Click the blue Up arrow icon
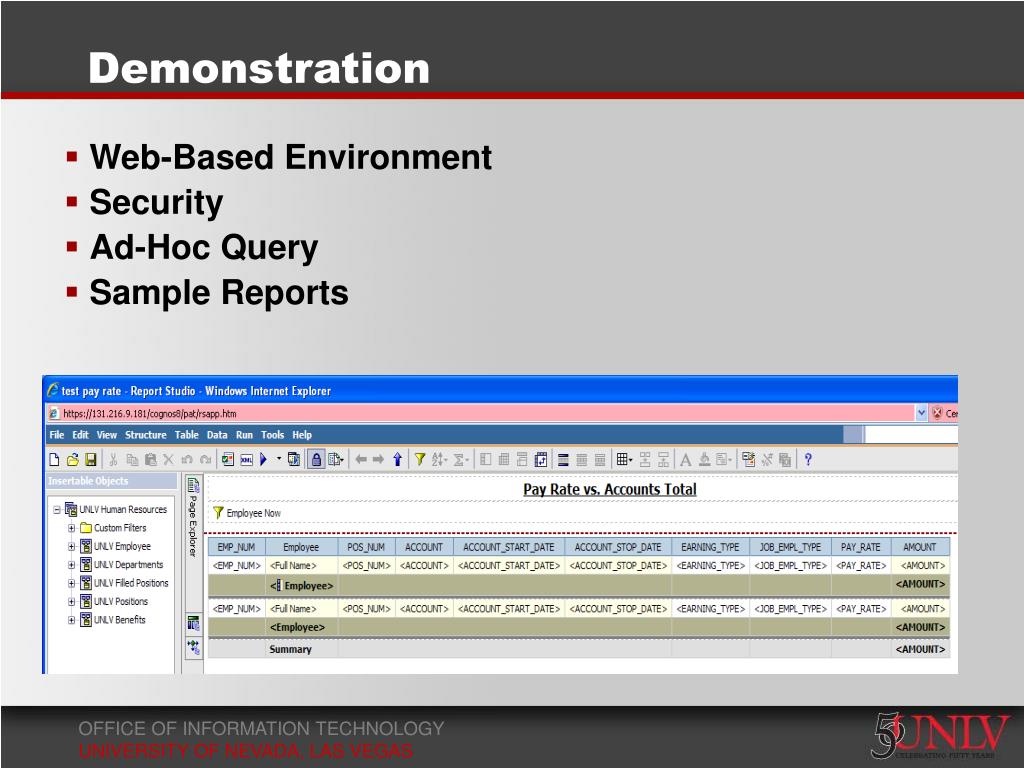This screenshot has height=768, width=1024. pyautogui.click(x=397, y=460)
